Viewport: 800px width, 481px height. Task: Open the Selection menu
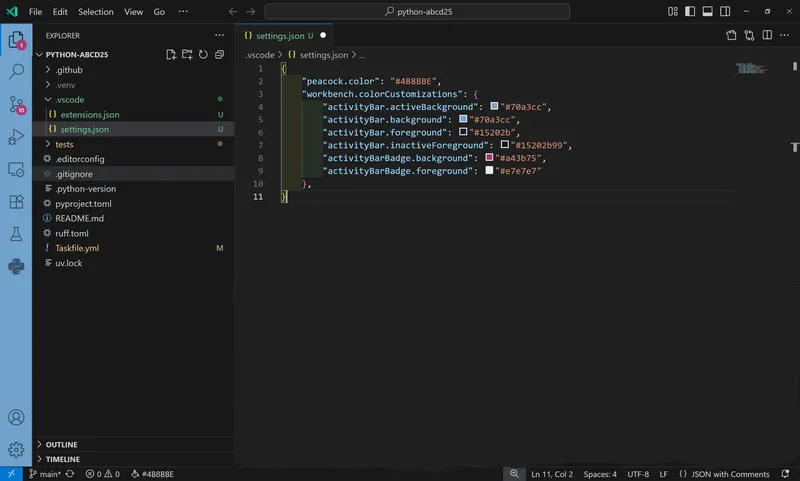(95, 11)
